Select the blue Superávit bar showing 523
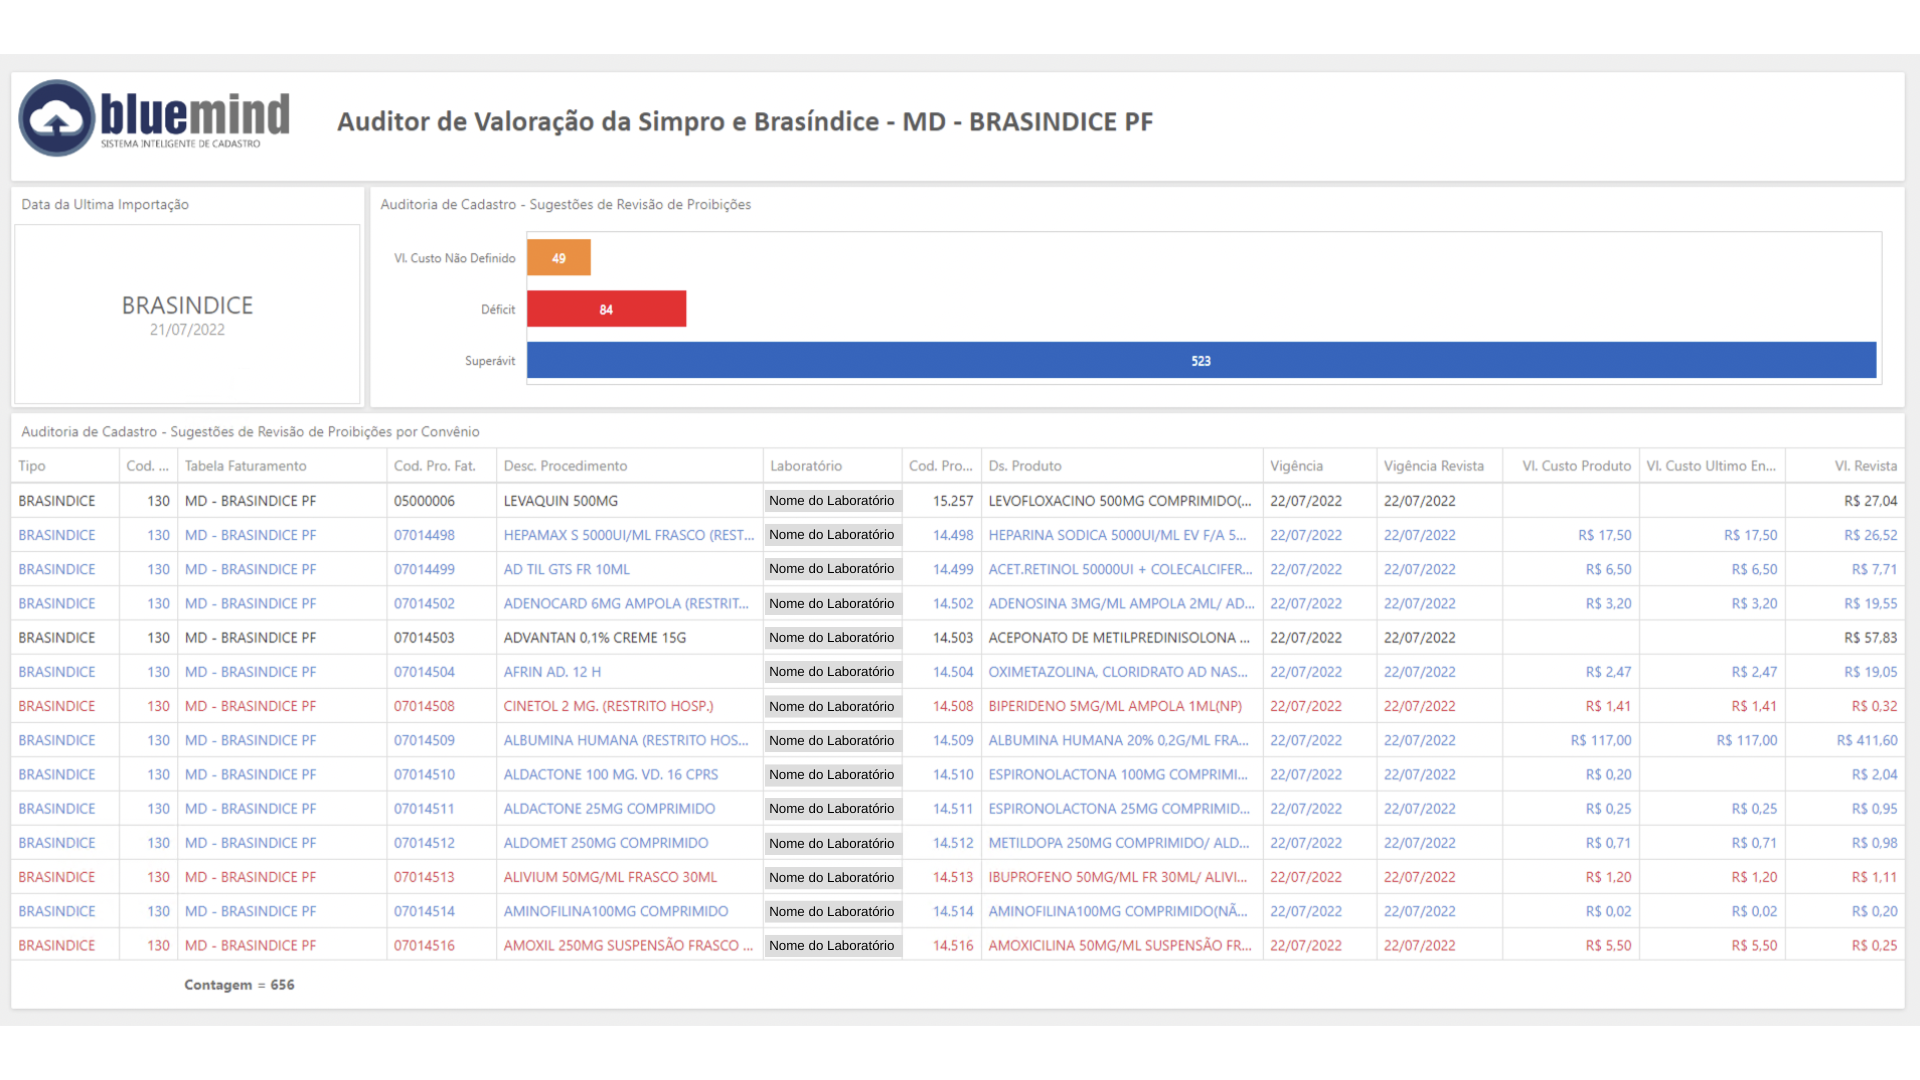 point(1201,360)
